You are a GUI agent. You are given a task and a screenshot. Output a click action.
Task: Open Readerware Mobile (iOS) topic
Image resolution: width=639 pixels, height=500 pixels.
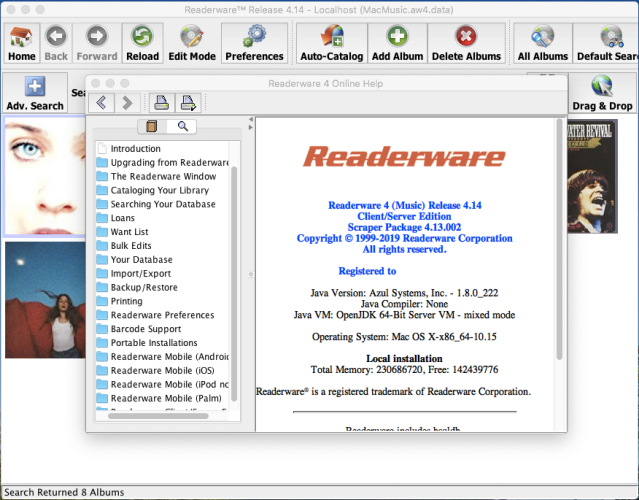(x=162, y=370)
